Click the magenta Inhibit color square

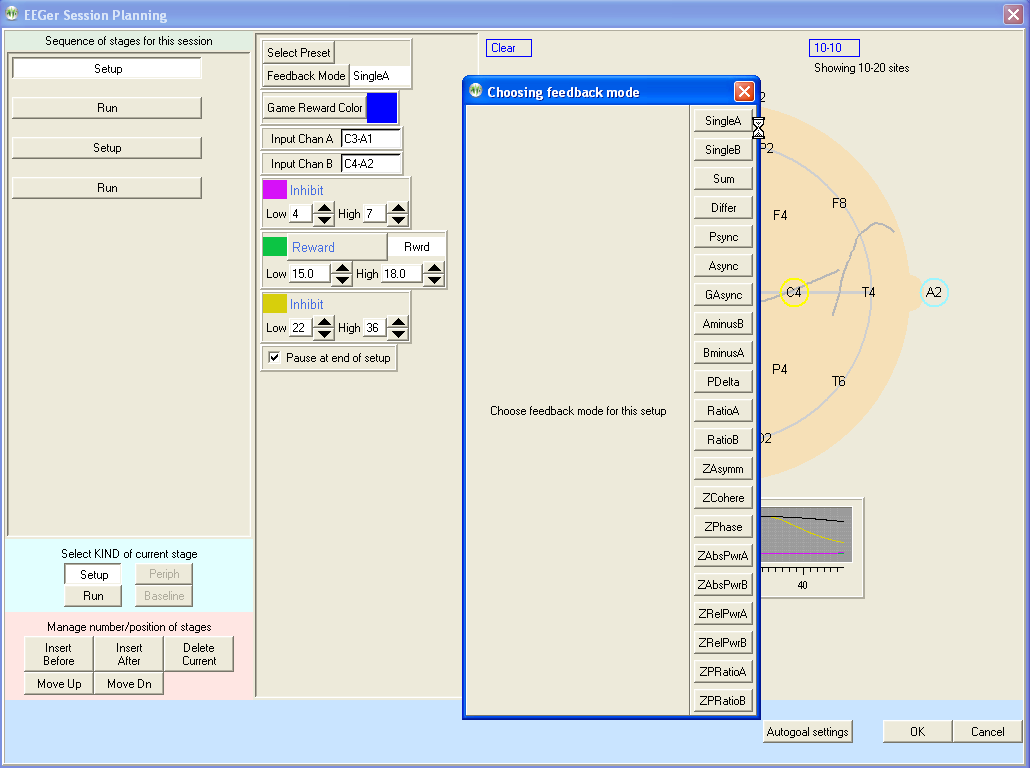pos(274,190)
